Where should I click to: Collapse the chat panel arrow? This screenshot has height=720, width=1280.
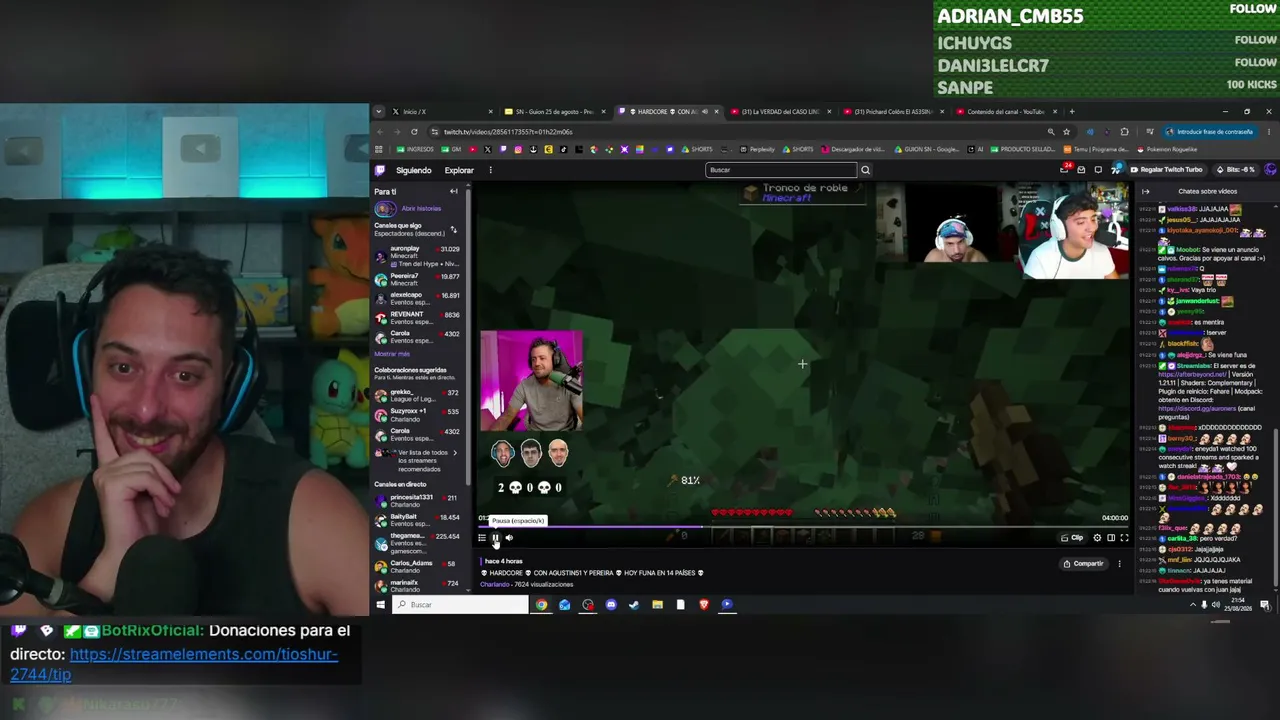[1146, 191]
